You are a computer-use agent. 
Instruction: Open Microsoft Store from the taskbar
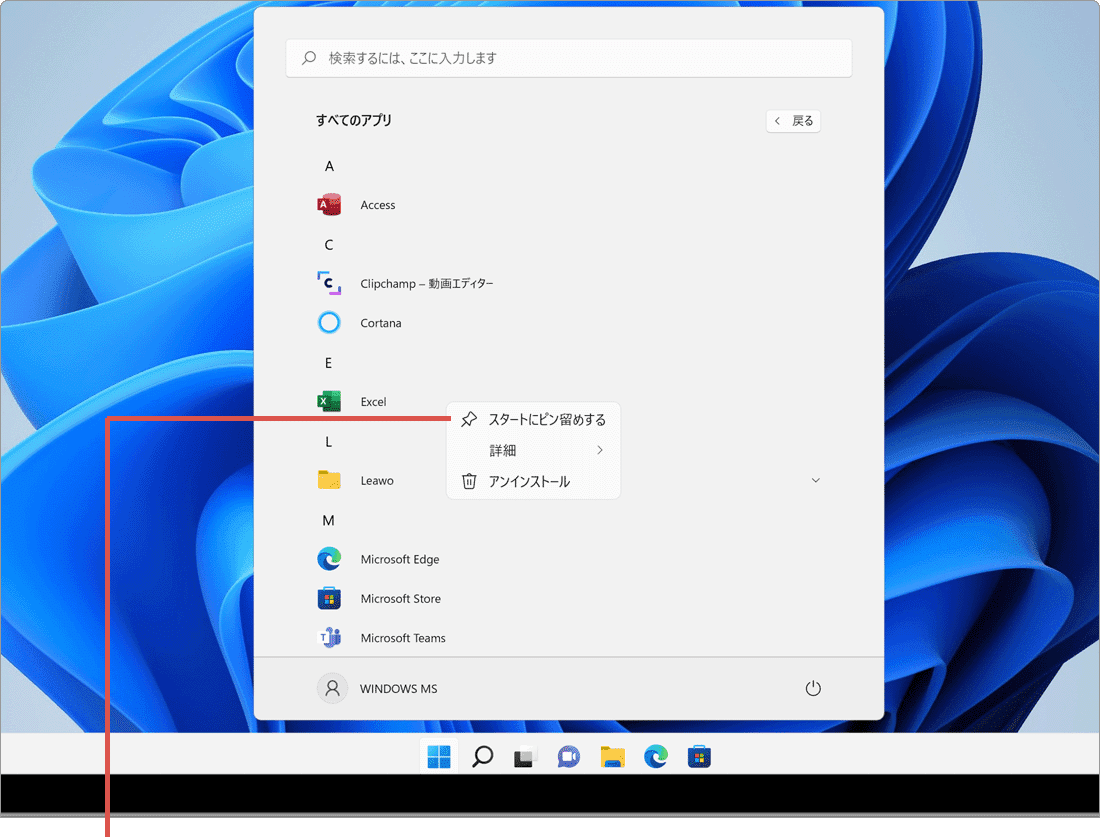pos(699,757)
